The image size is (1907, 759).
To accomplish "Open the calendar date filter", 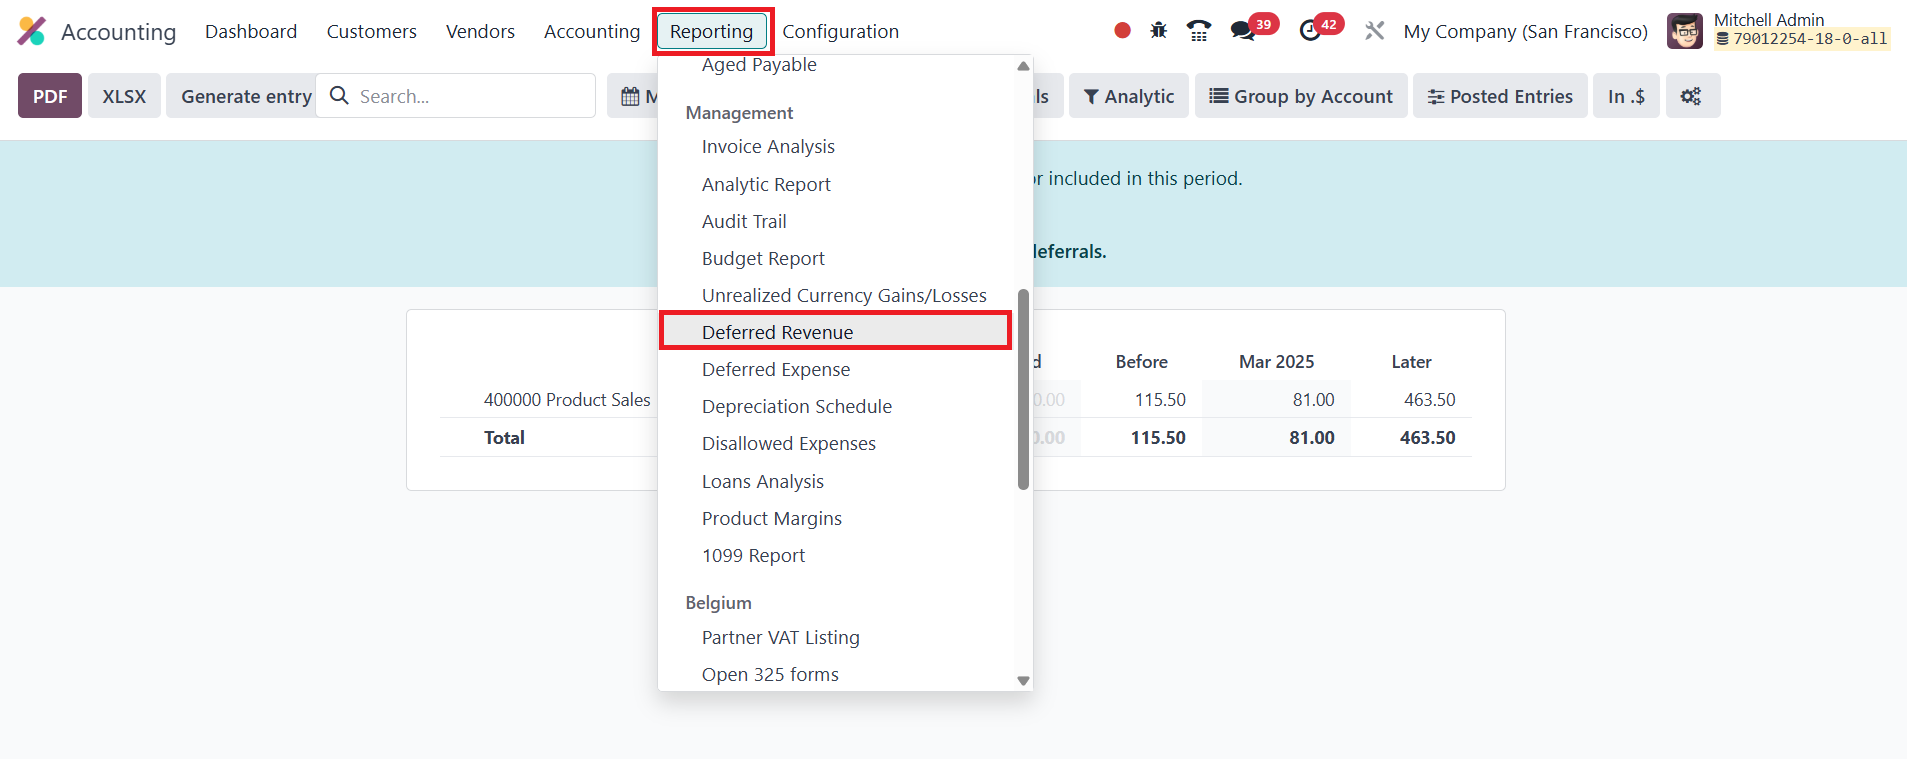I will tap(630, 96).
